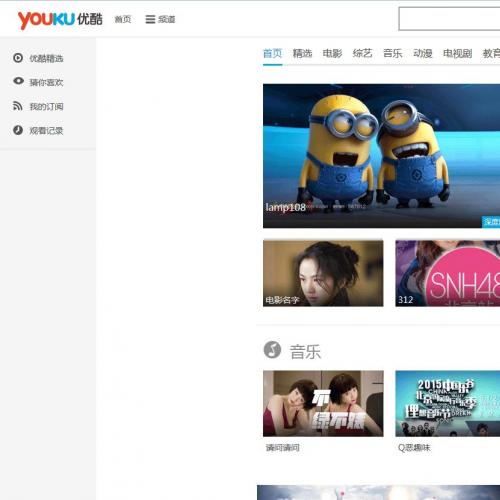Image resolution: width=500 pixels, height=500 pixels.
Task: Click the 请问请问 video title
Action: [282, 448]
